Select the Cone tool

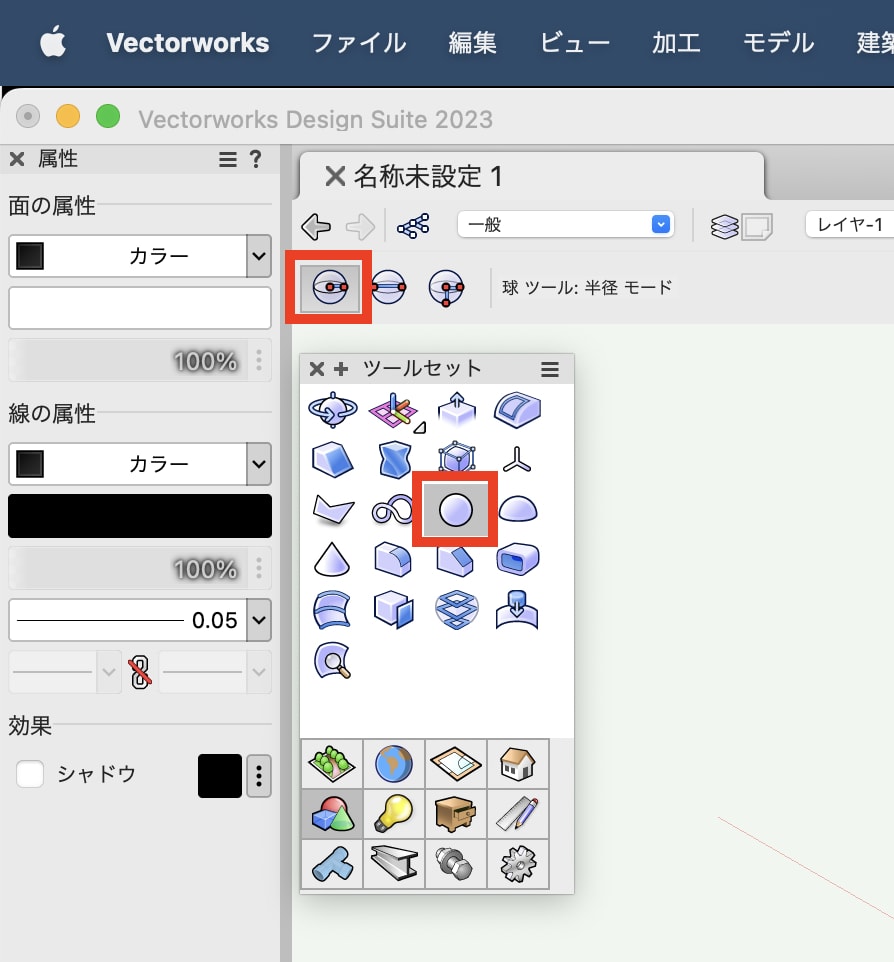(333, 559)
